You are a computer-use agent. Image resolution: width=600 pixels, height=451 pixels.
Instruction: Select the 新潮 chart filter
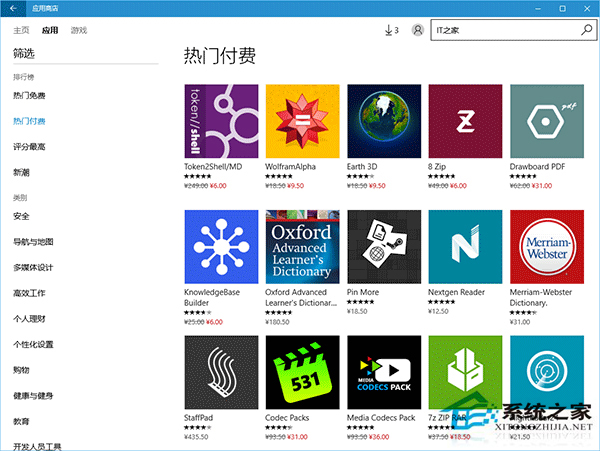[21, 173]
